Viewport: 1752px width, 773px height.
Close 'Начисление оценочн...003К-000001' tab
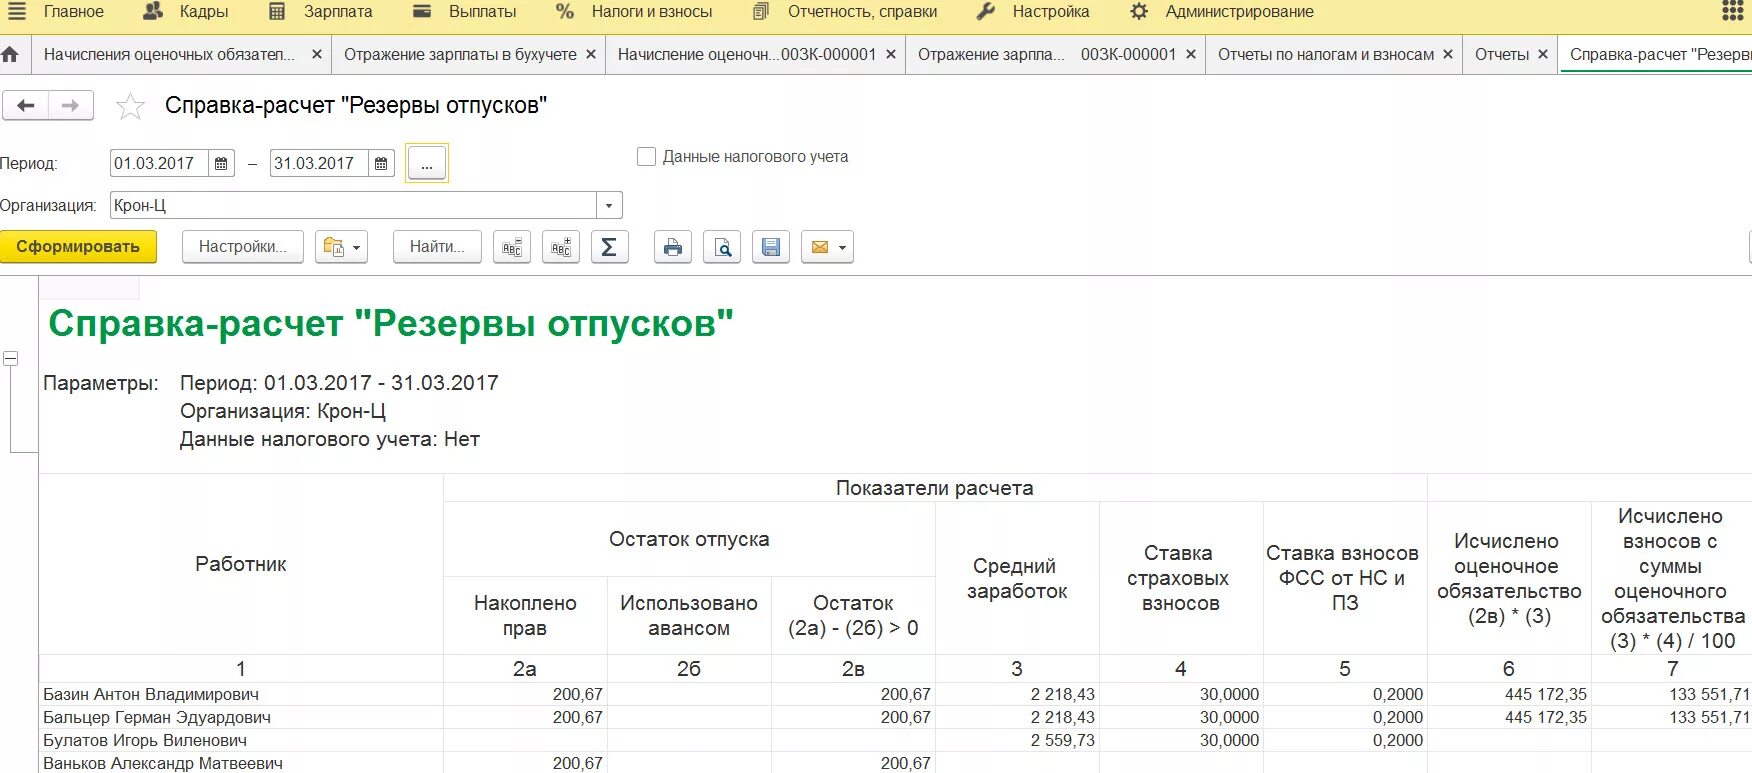point(891,55)
